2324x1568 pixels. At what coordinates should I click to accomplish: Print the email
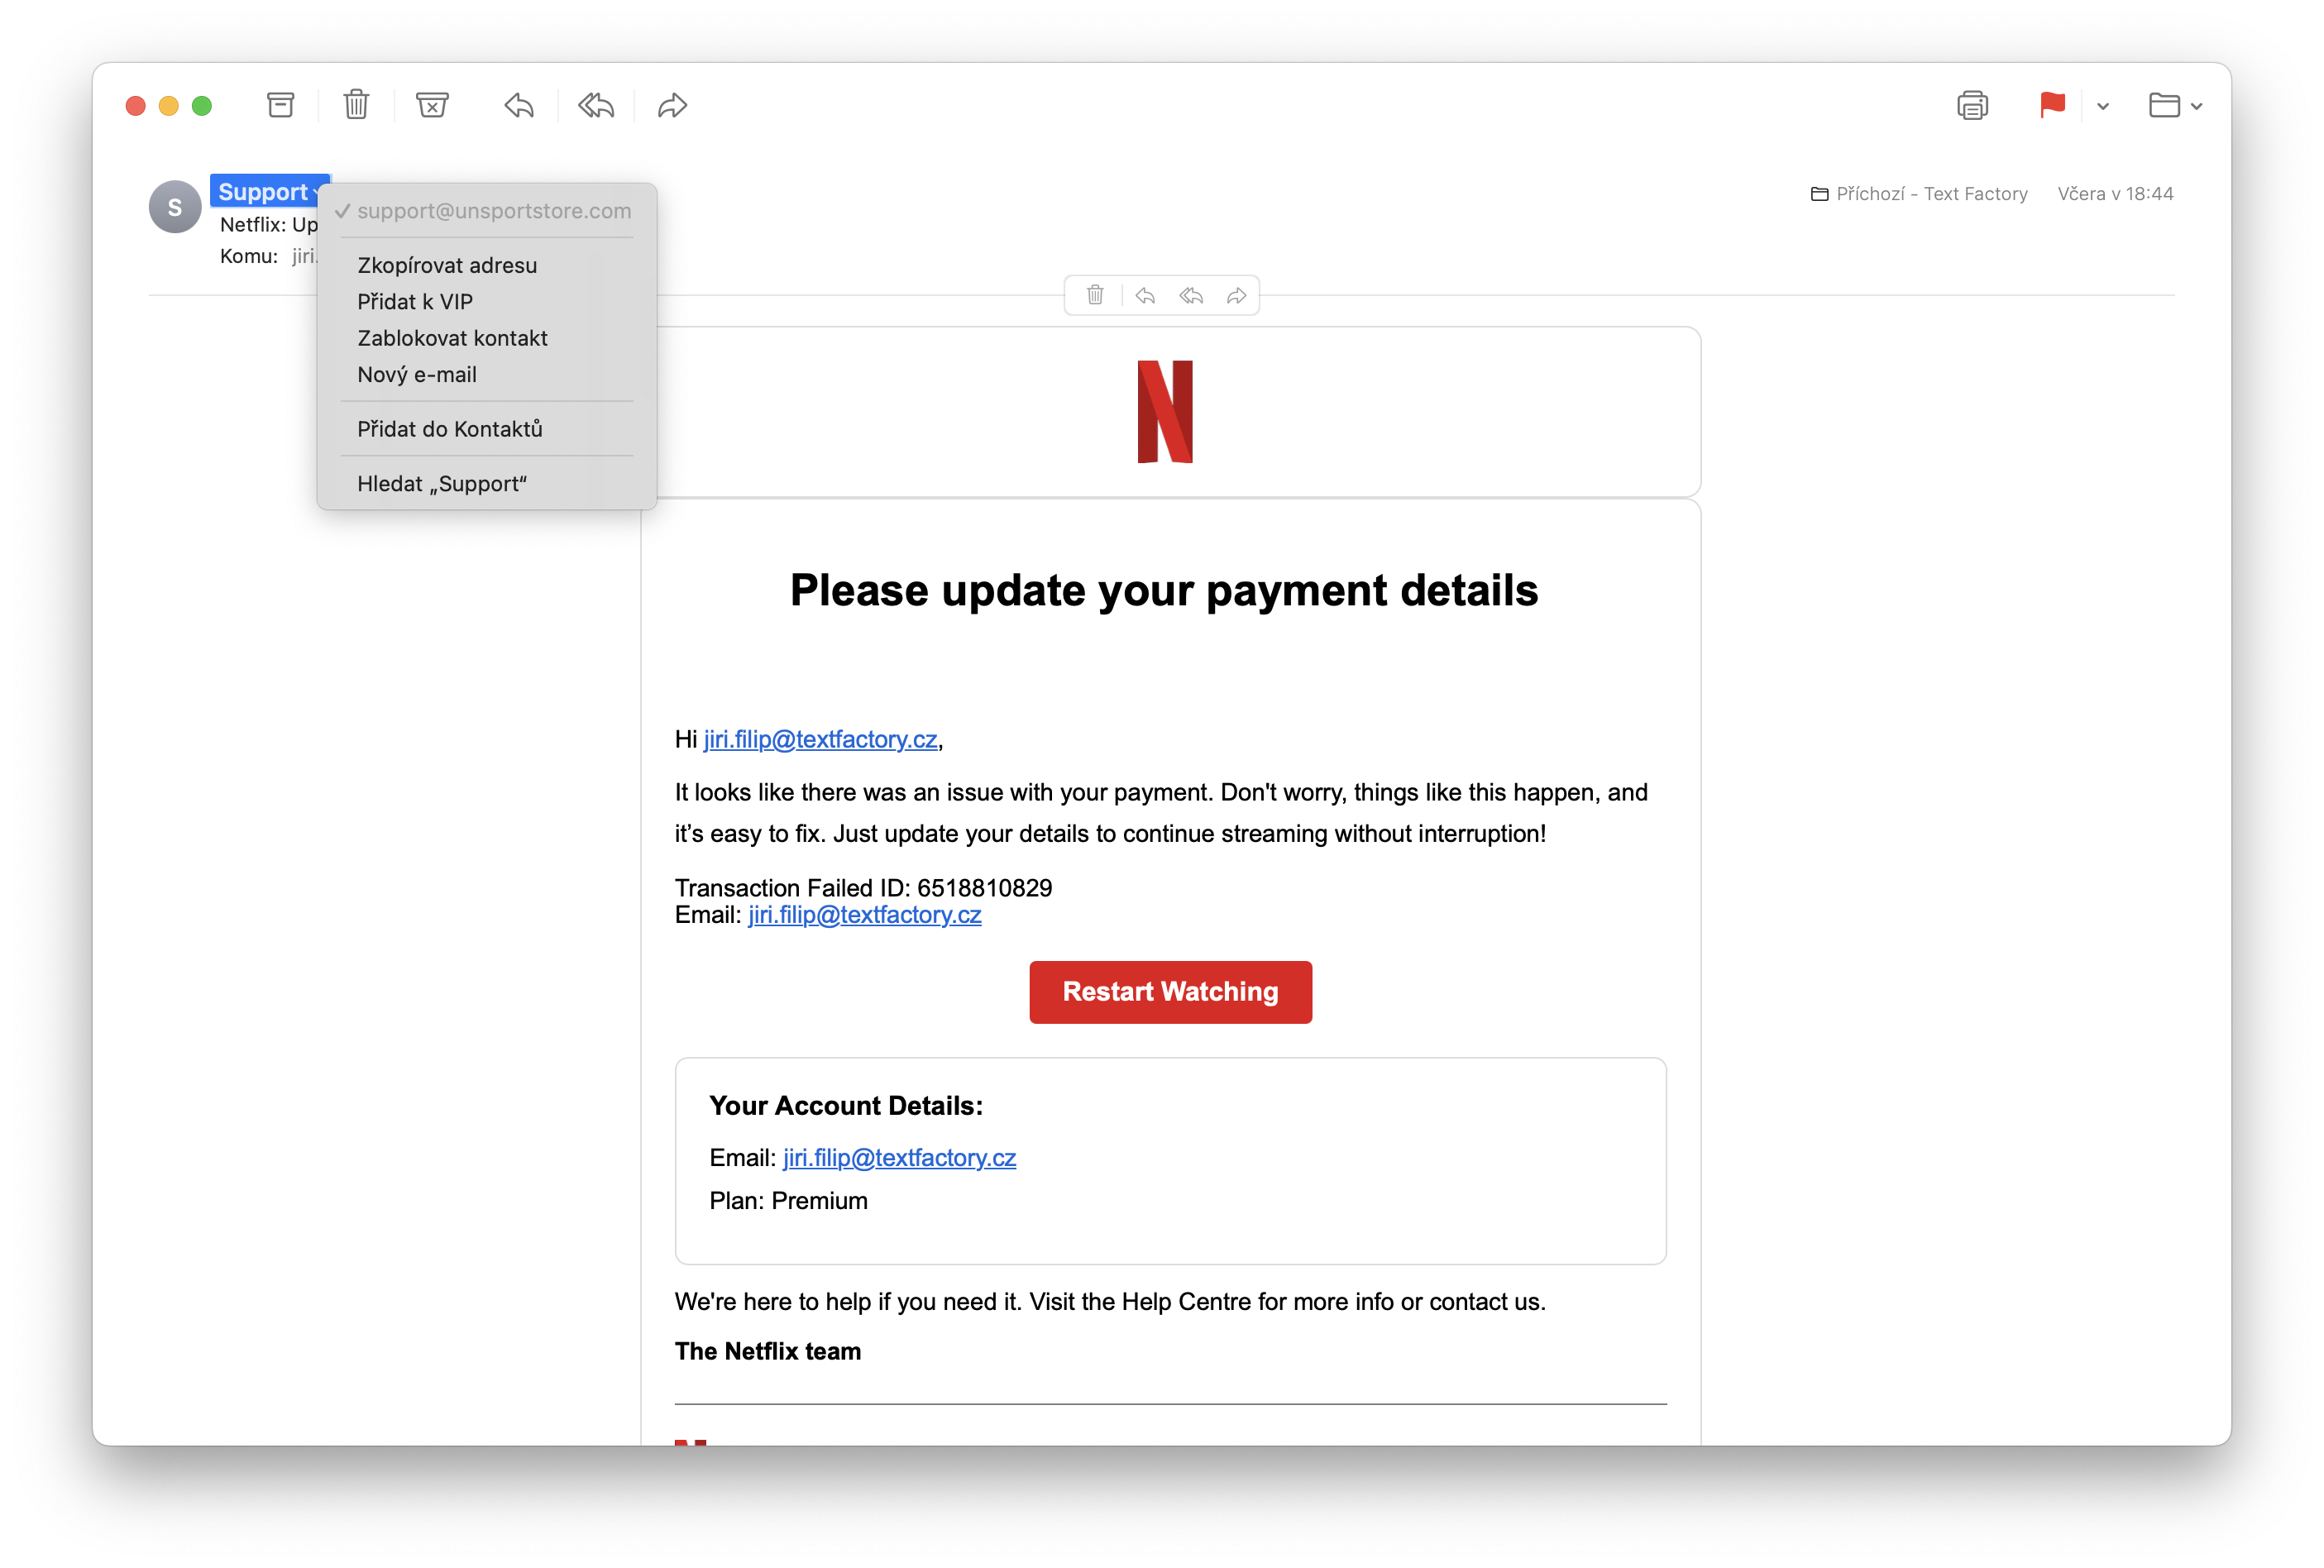pos(1972,105)
